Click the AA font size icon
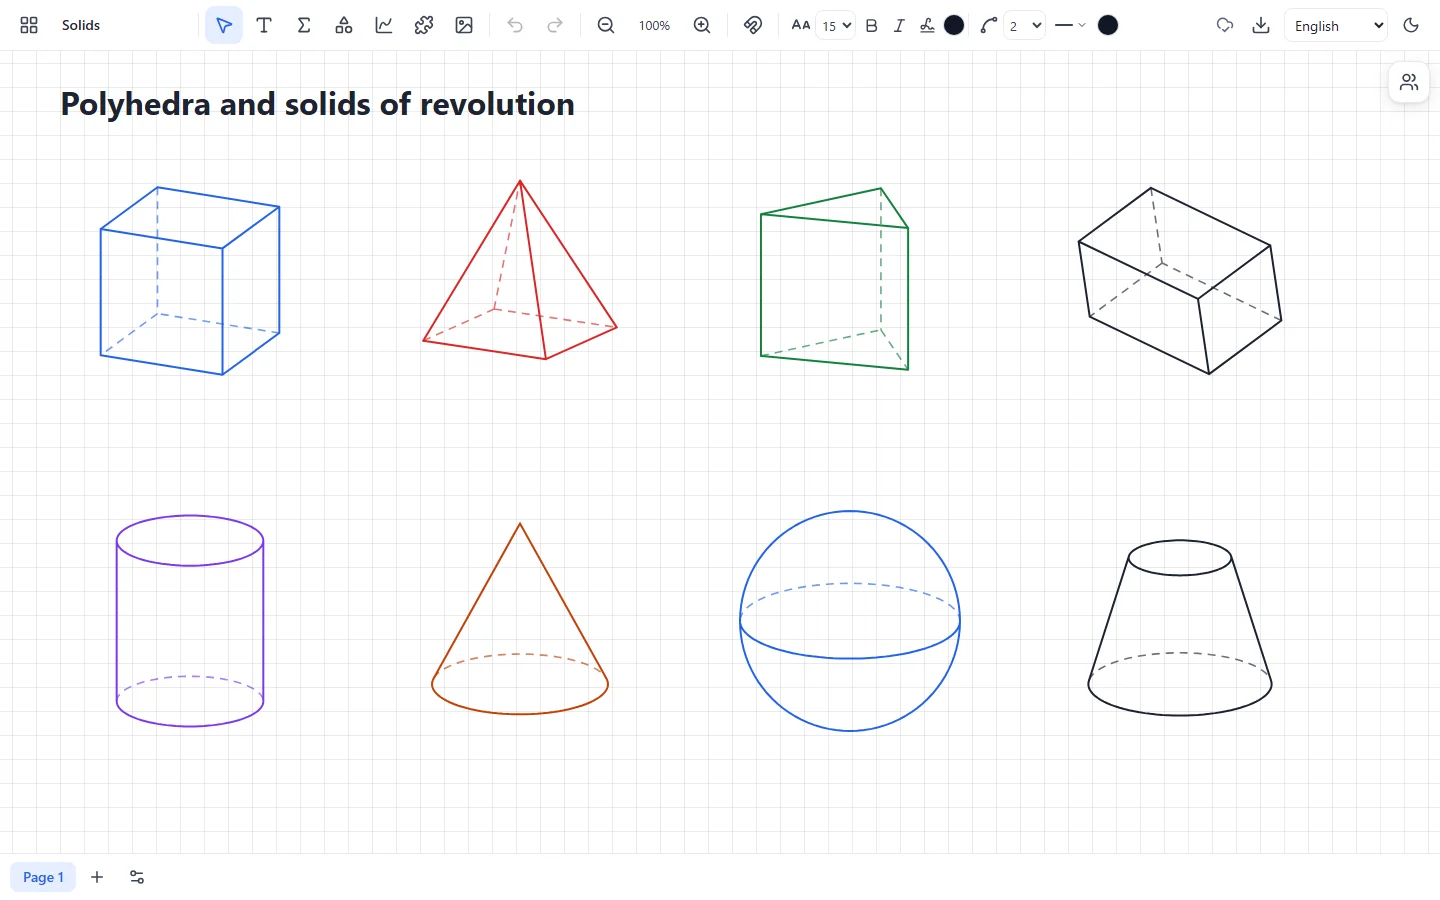 [x=801, y=25]
